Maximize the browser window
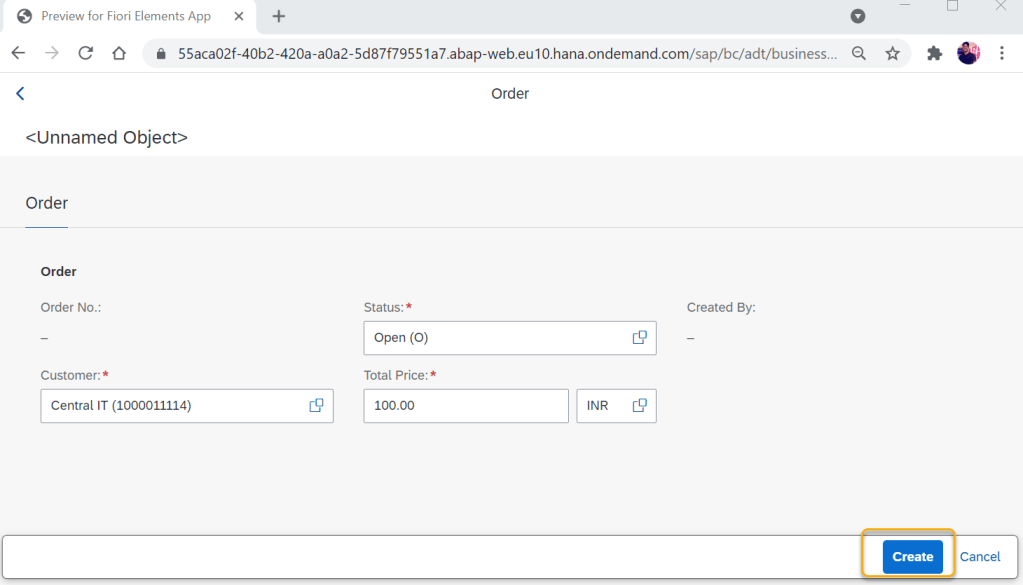This screenshot has width=1023, height=585. click(x=953, y=6)
